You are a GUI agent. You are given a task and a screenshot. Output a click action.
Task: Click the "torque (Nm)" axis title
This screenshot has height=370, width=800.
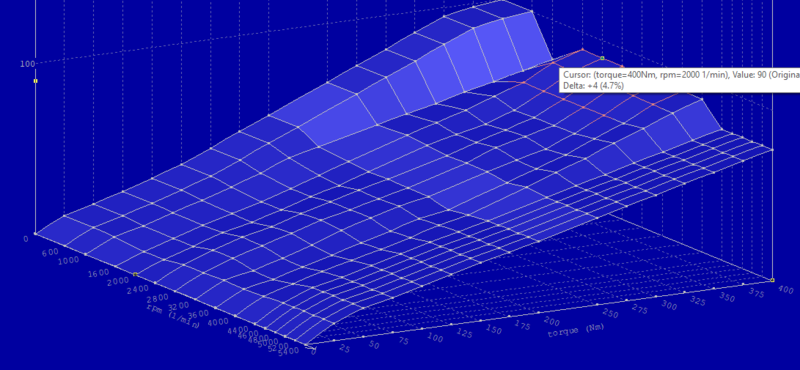pos(576,330)
